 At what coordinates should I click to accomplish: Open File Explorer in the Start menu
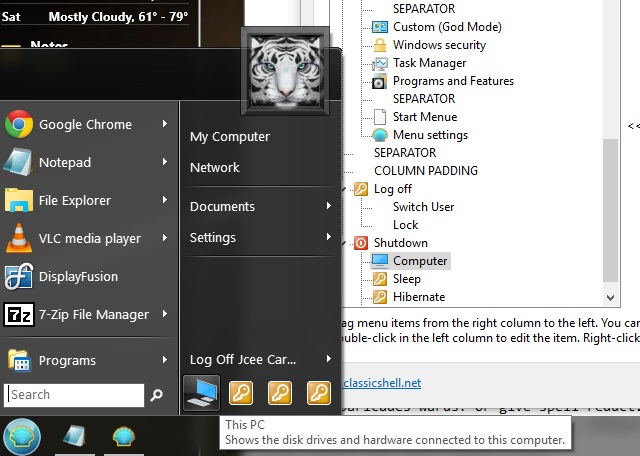(74, 201)
